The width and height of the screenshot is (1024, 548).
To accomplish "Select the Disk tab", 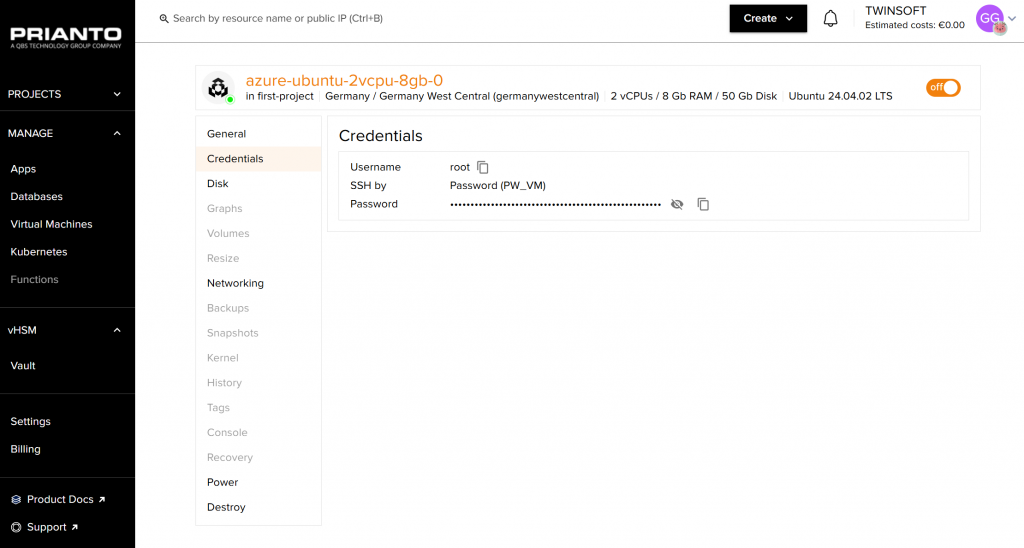I will pos(218,184).
